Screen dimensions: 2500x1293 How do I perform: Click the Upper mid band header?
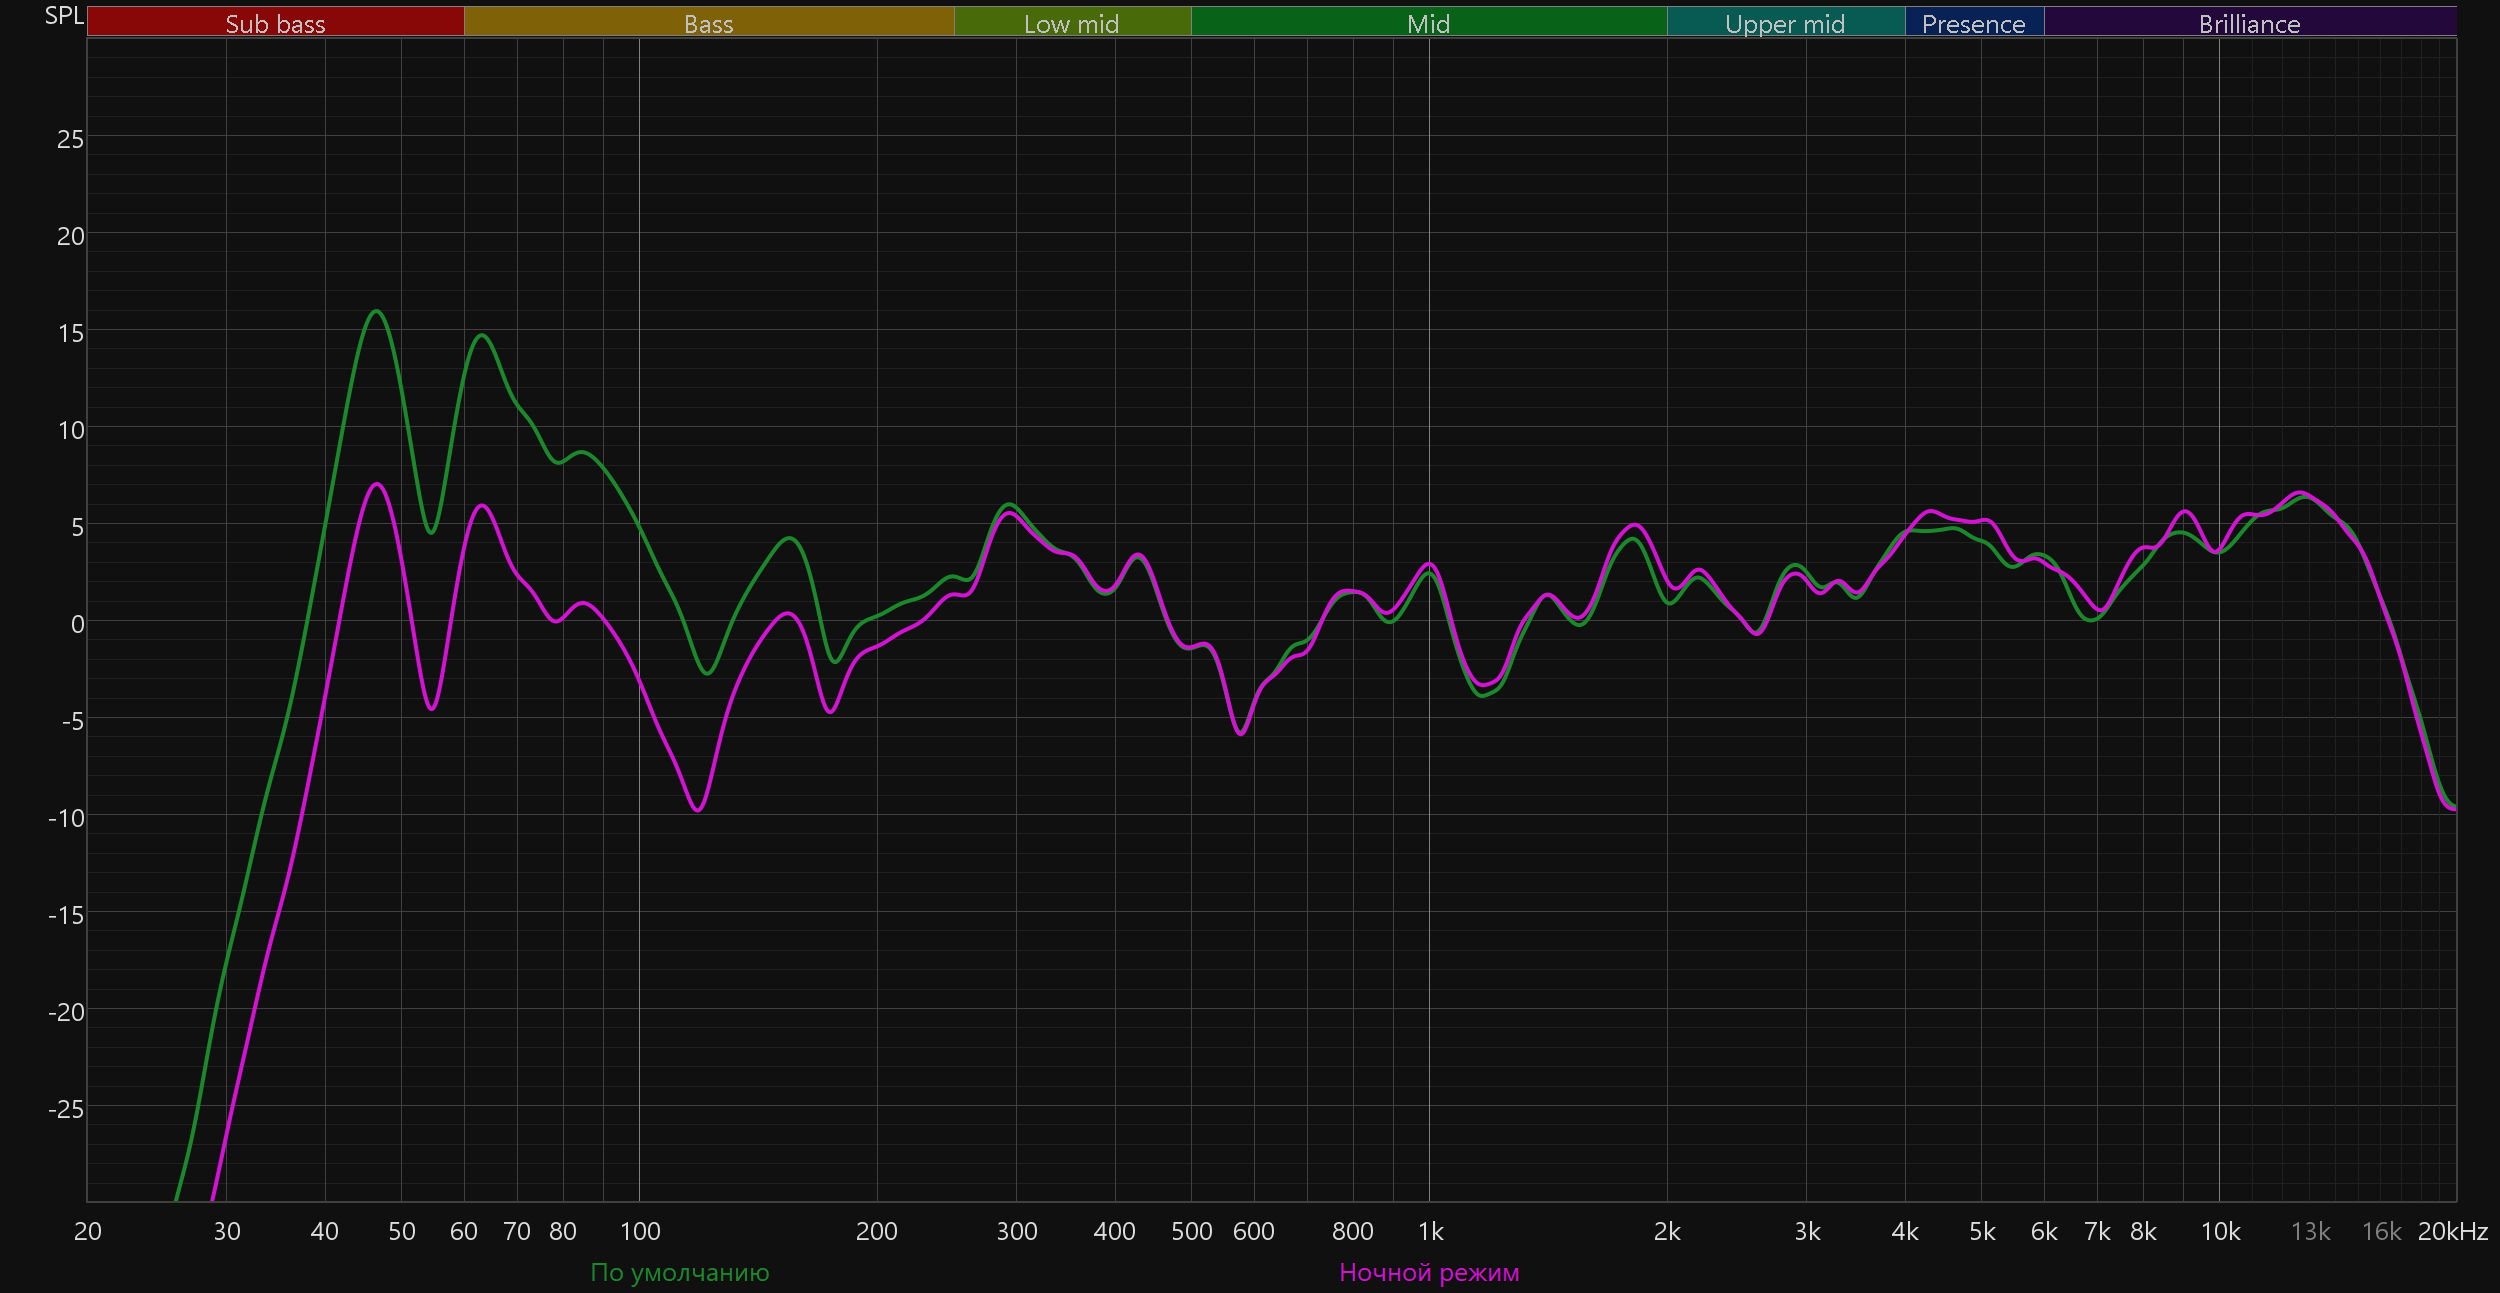coord(1785,23)
